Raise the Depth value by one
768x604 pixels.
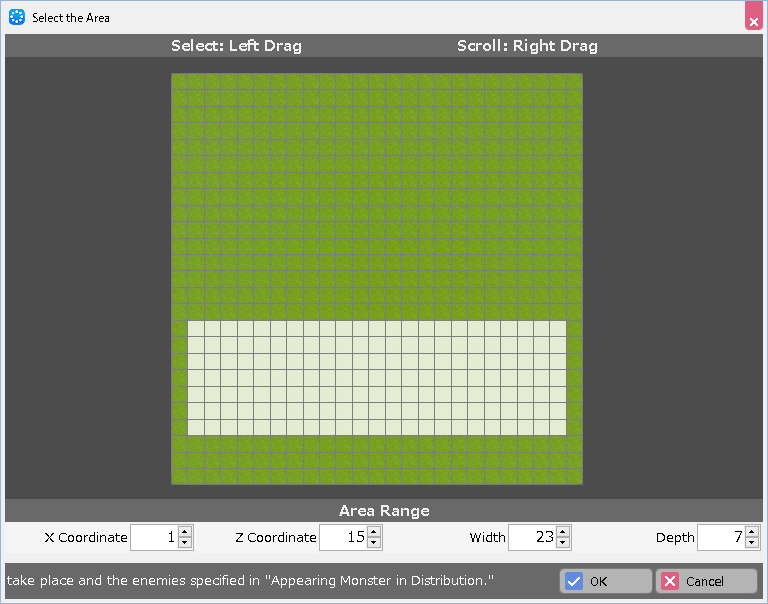tap(752, 531)
